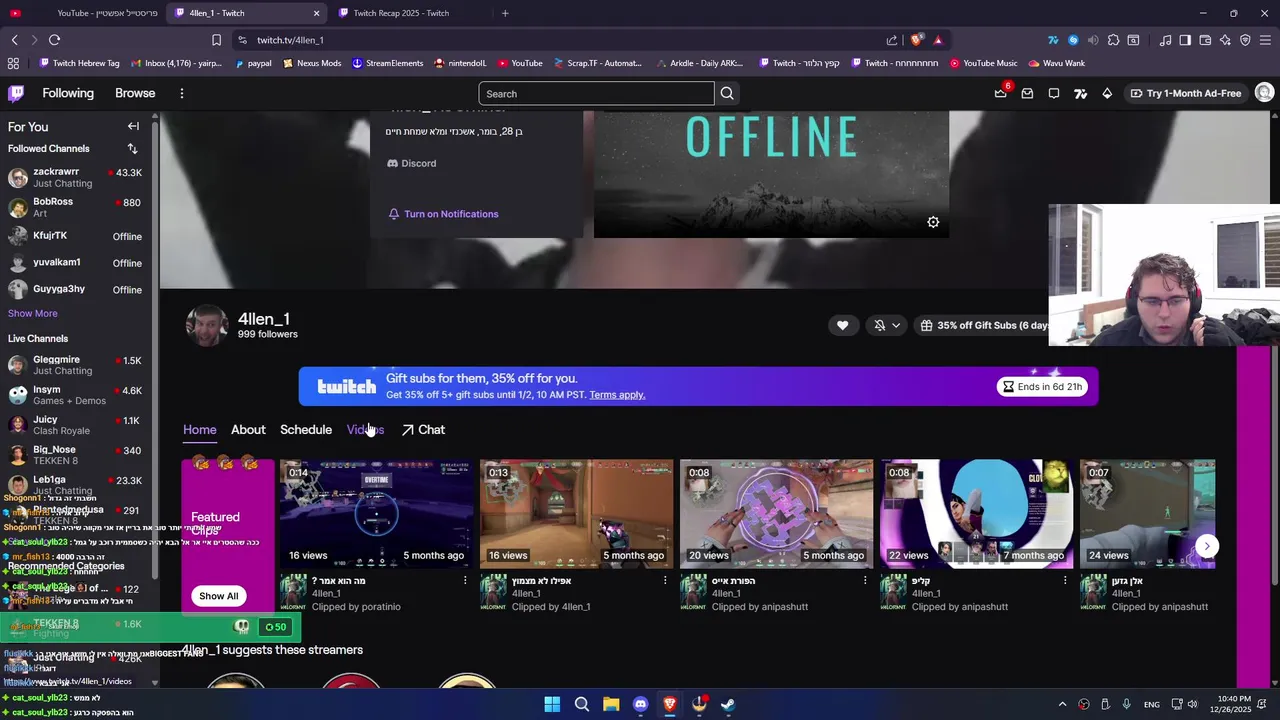The image size is (1280, 720).
Task: Open the StreamElements bookmark
Action: (387, 63)
